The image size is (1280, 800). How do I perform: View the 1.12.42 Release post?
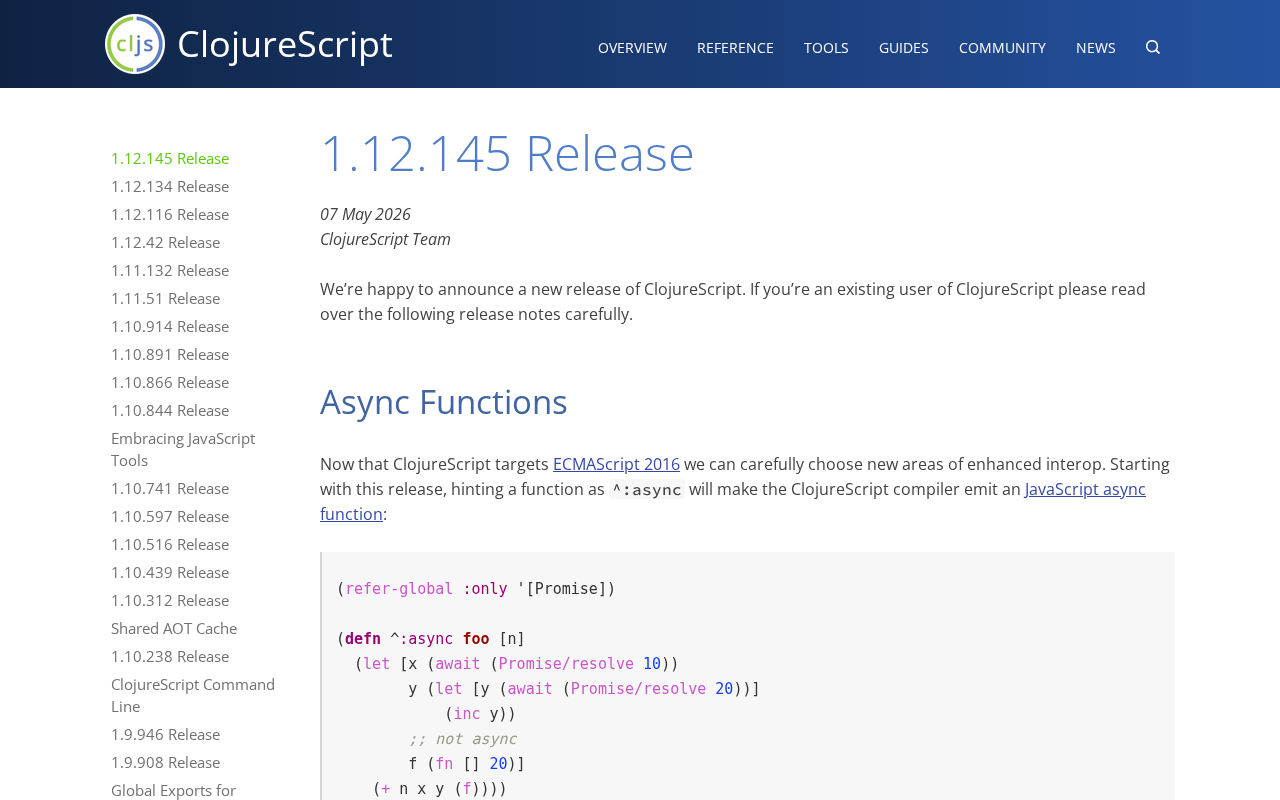[165, 242]
